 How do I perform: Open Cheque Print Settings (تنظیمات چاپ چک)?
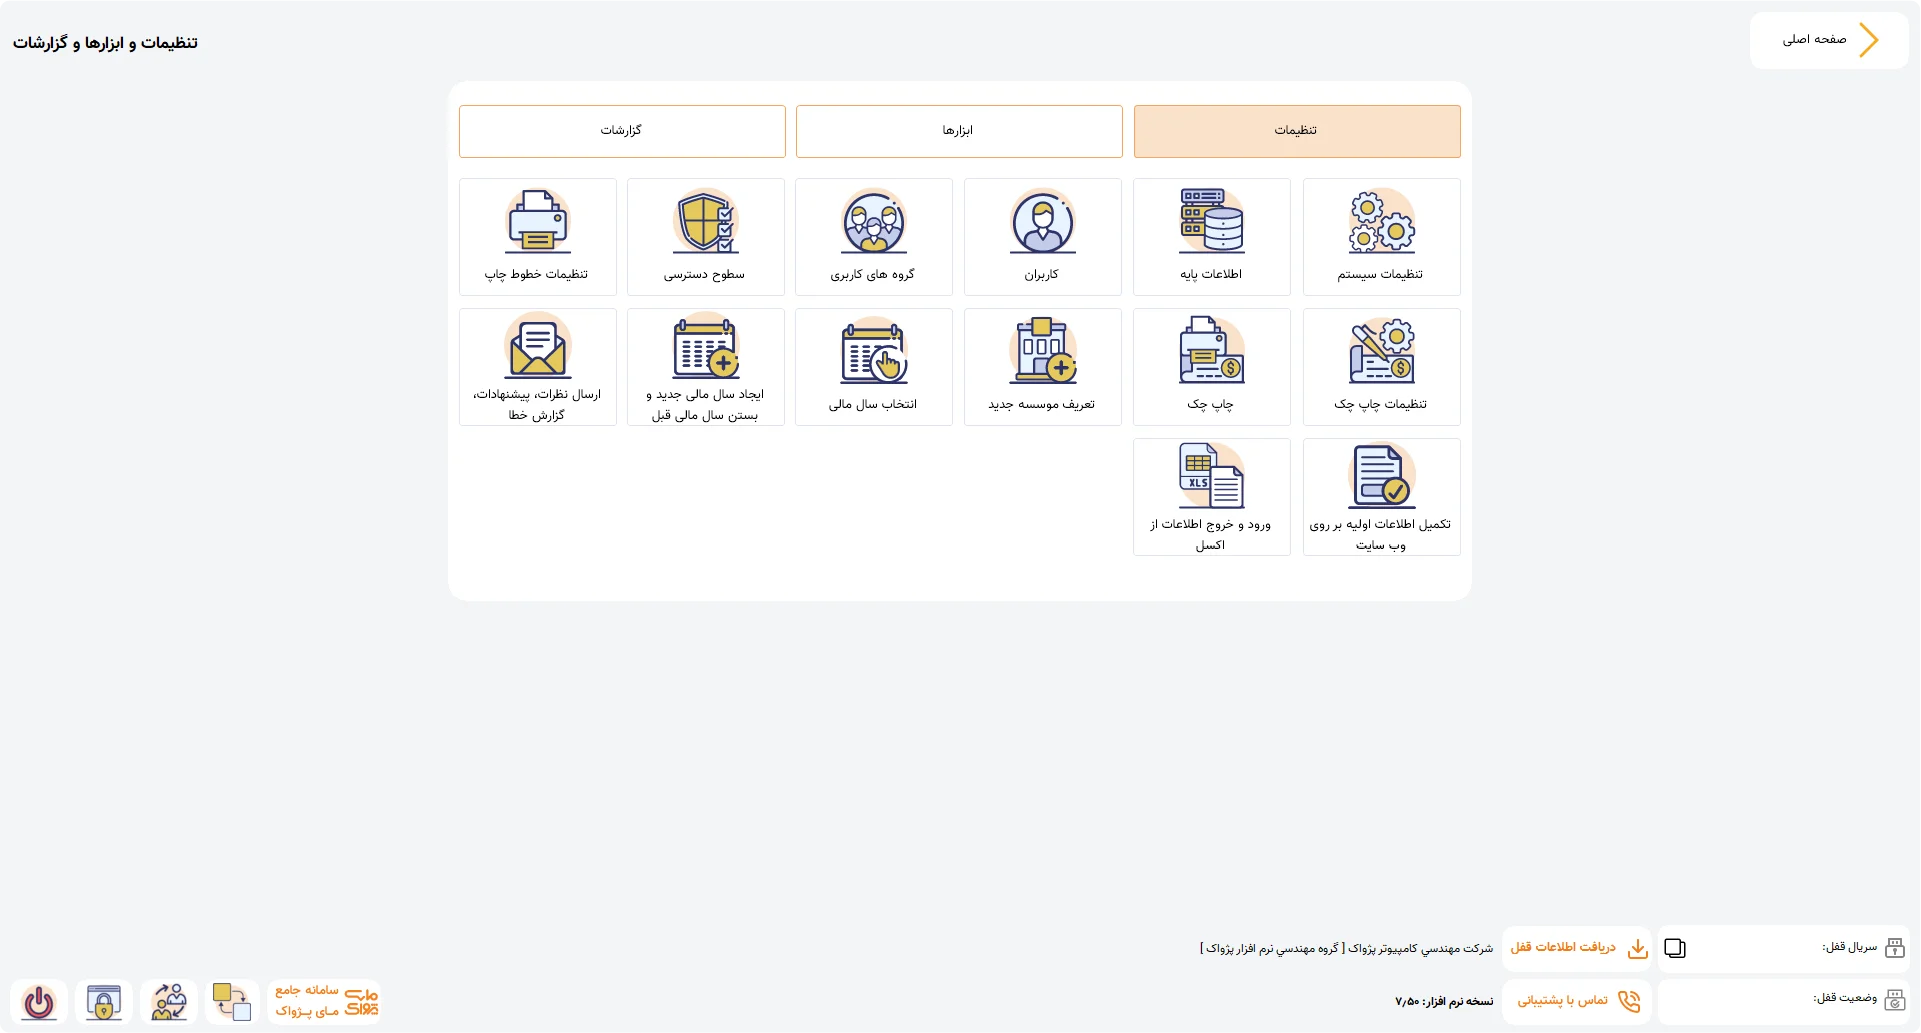pos(1381,367)
